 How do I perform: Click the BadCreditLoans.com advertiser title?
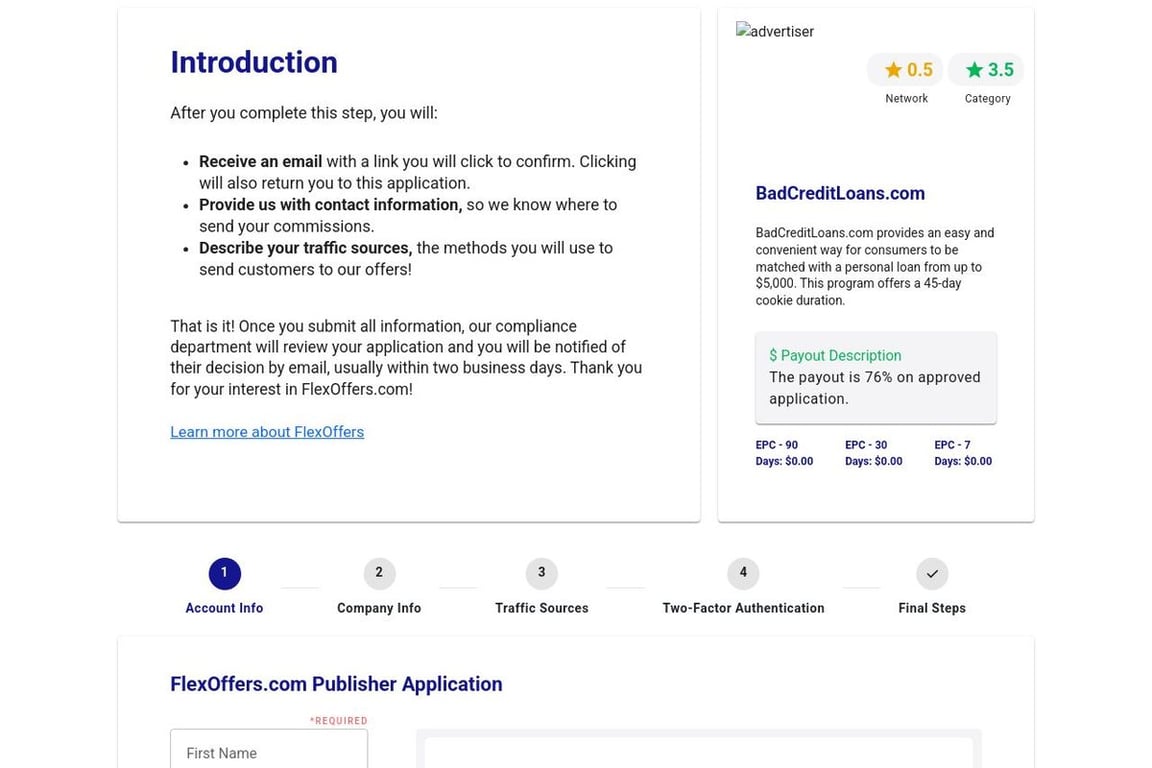pos(840,193)
